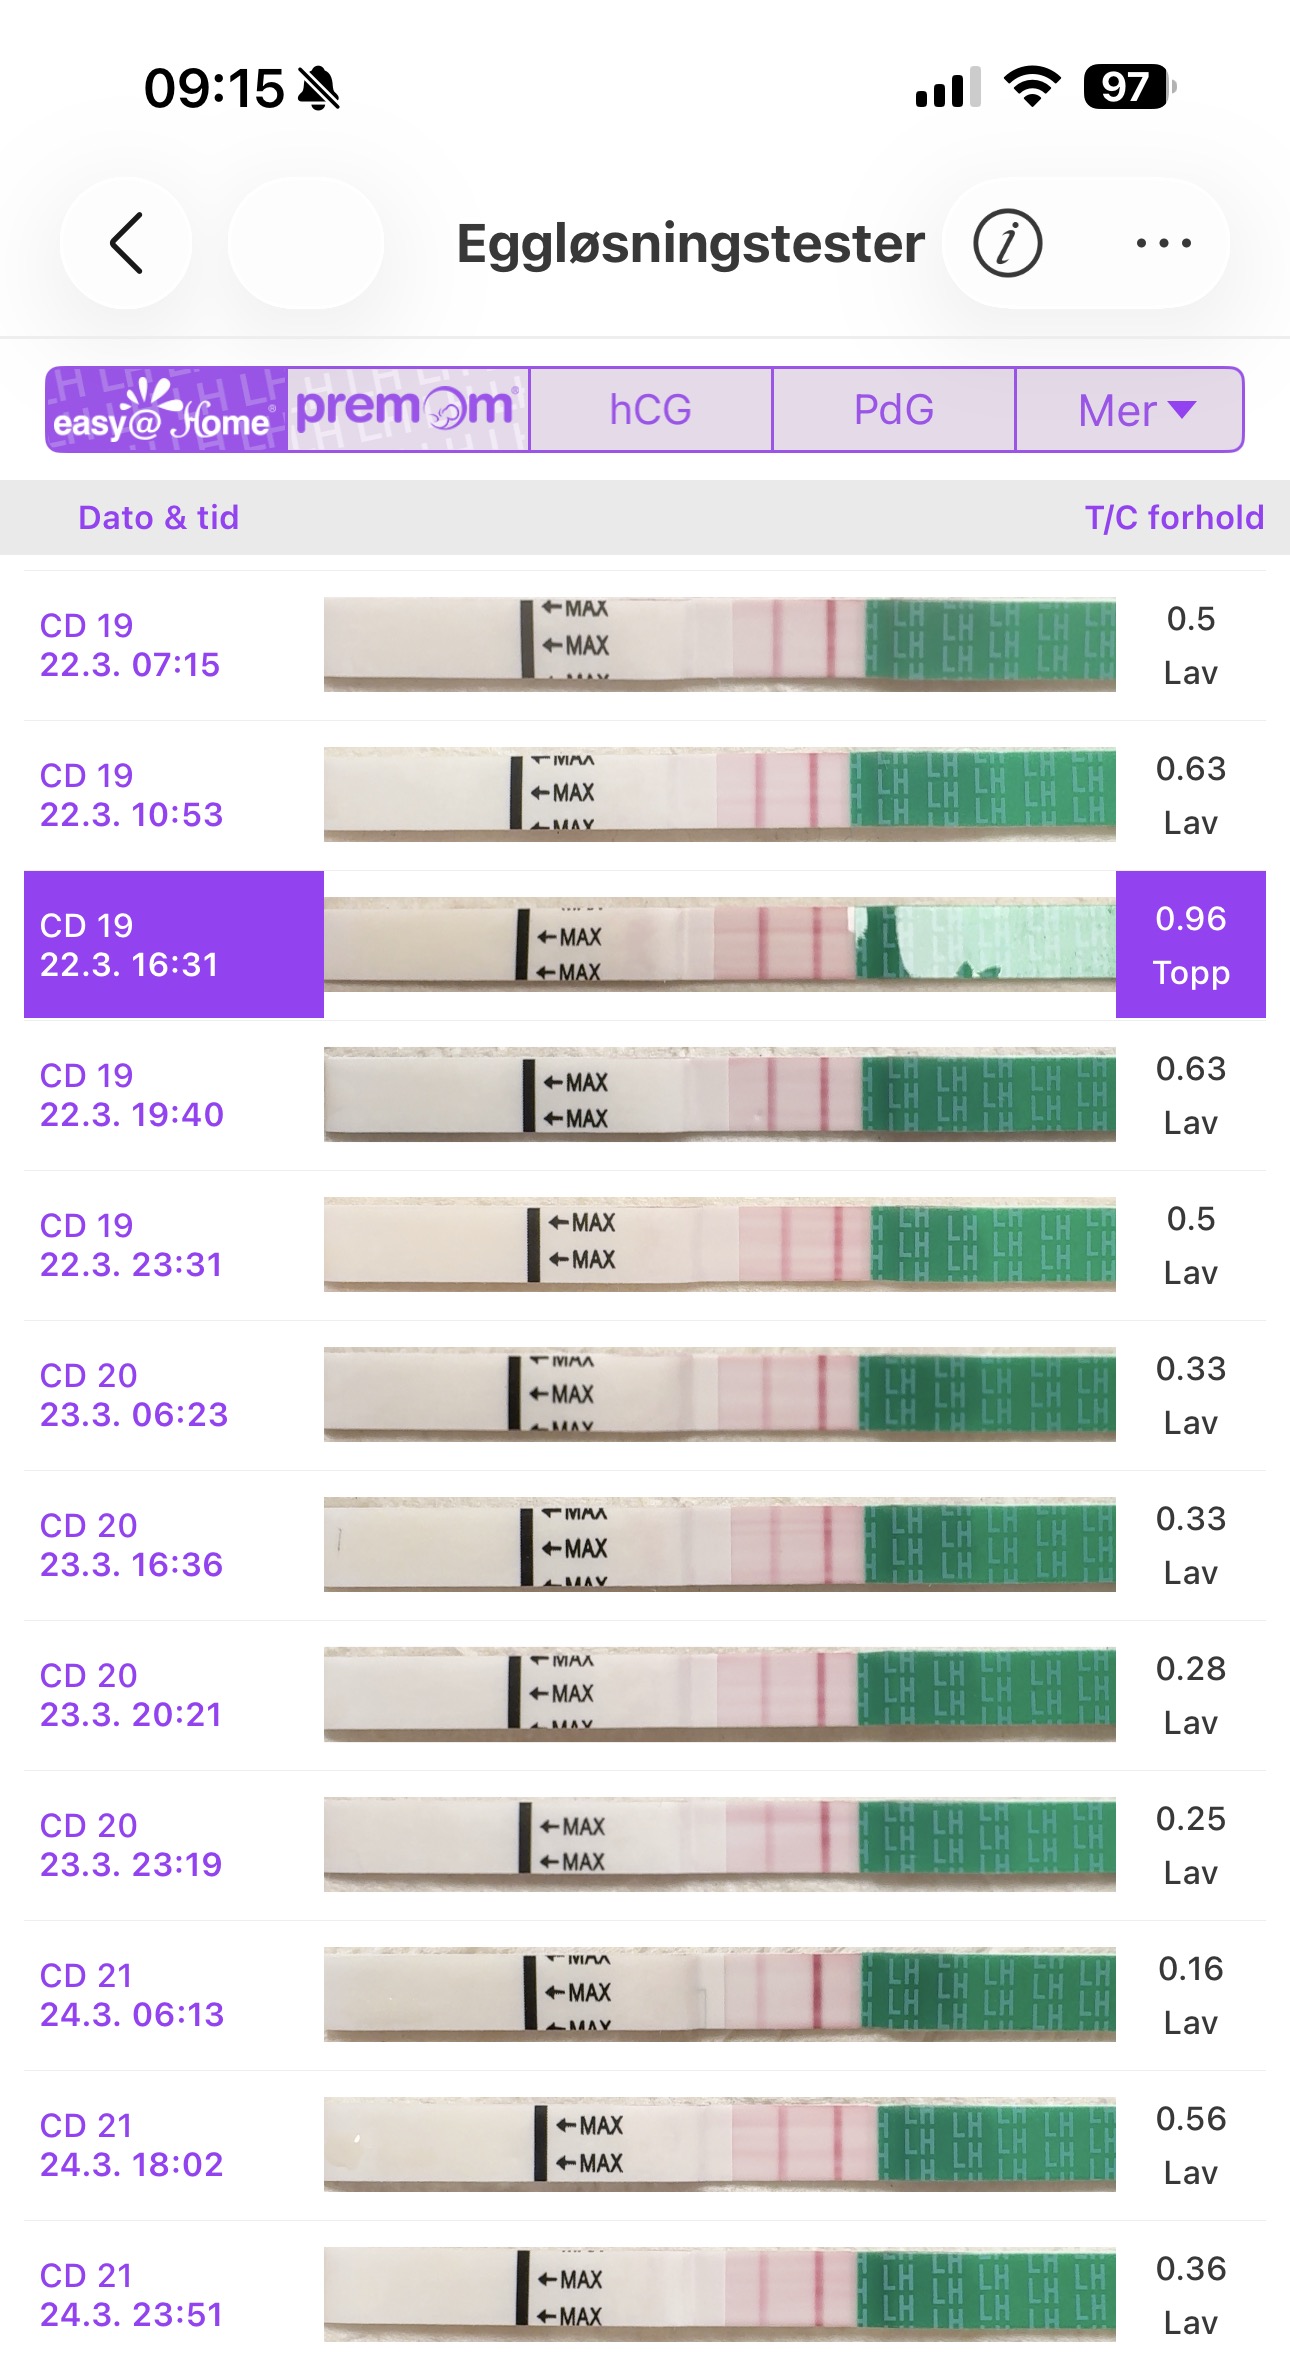Tap the battery indicator showing 97
The height and width of the screenshot is (2369, 1290).
click(x=1128, y=87)
